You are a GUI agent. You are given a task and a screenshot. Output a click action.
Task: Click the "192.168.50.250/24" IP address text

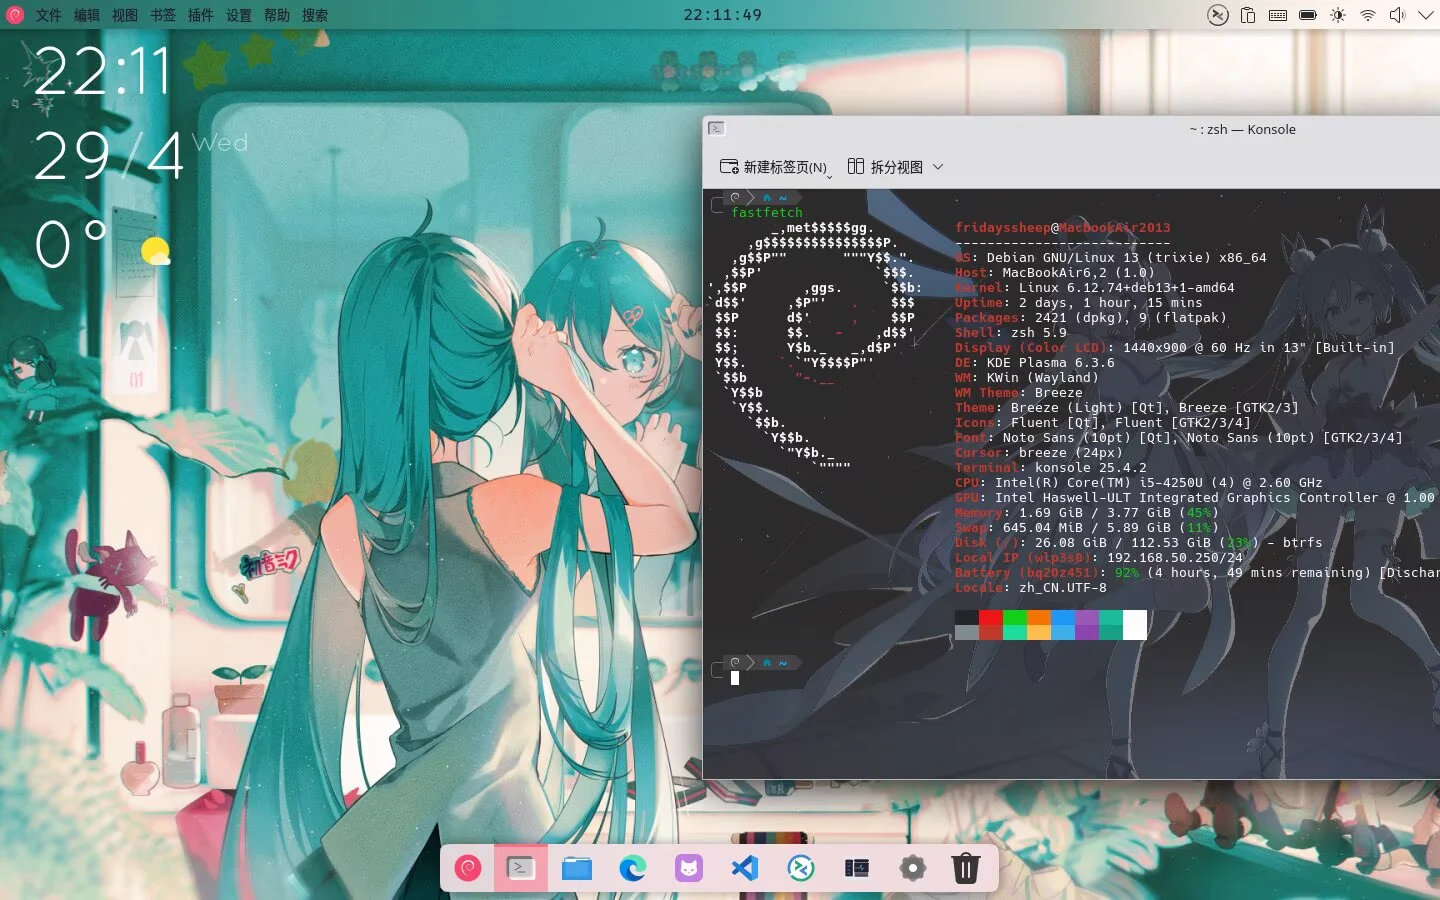pos(1175,557)
